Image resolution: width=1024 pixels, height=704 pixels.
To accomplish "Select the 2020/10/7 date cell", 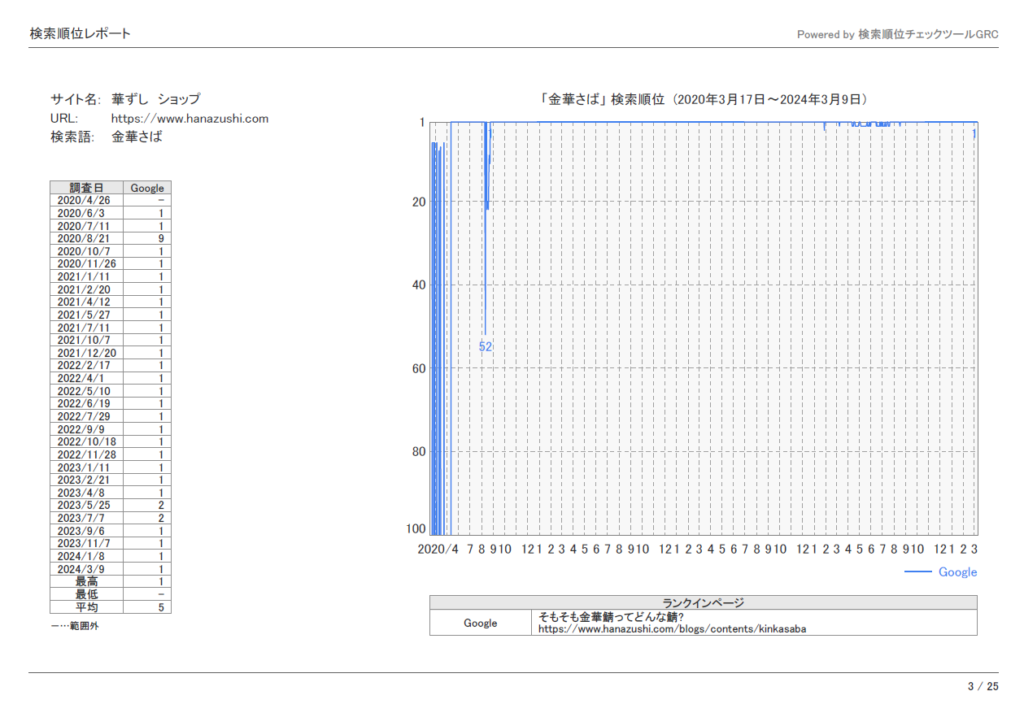I will tap(86, 251).
